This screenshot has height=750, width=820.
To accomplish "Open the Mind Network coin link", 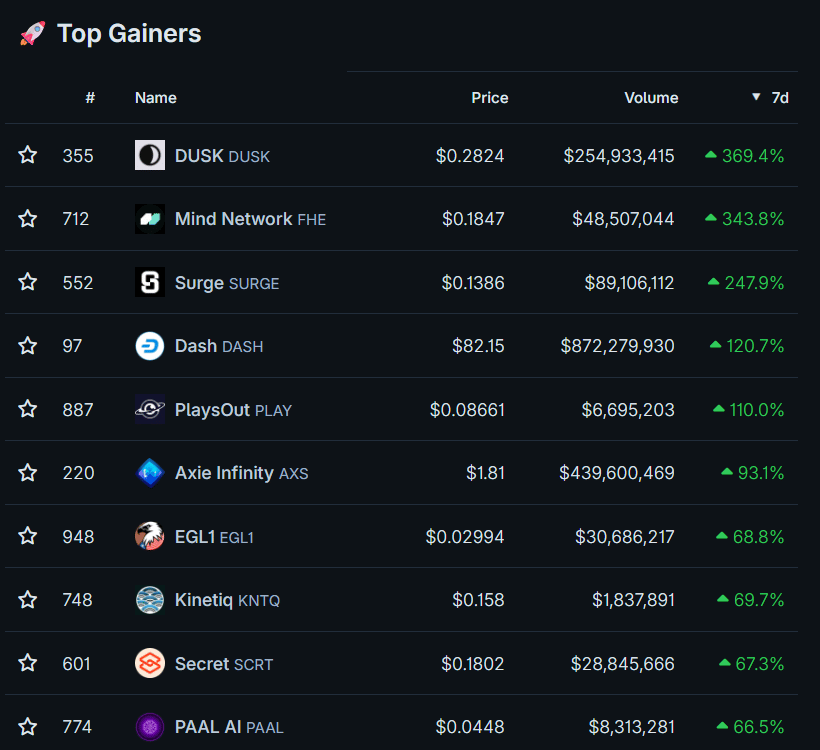I will pyautogui.click(x=250, y=219).
